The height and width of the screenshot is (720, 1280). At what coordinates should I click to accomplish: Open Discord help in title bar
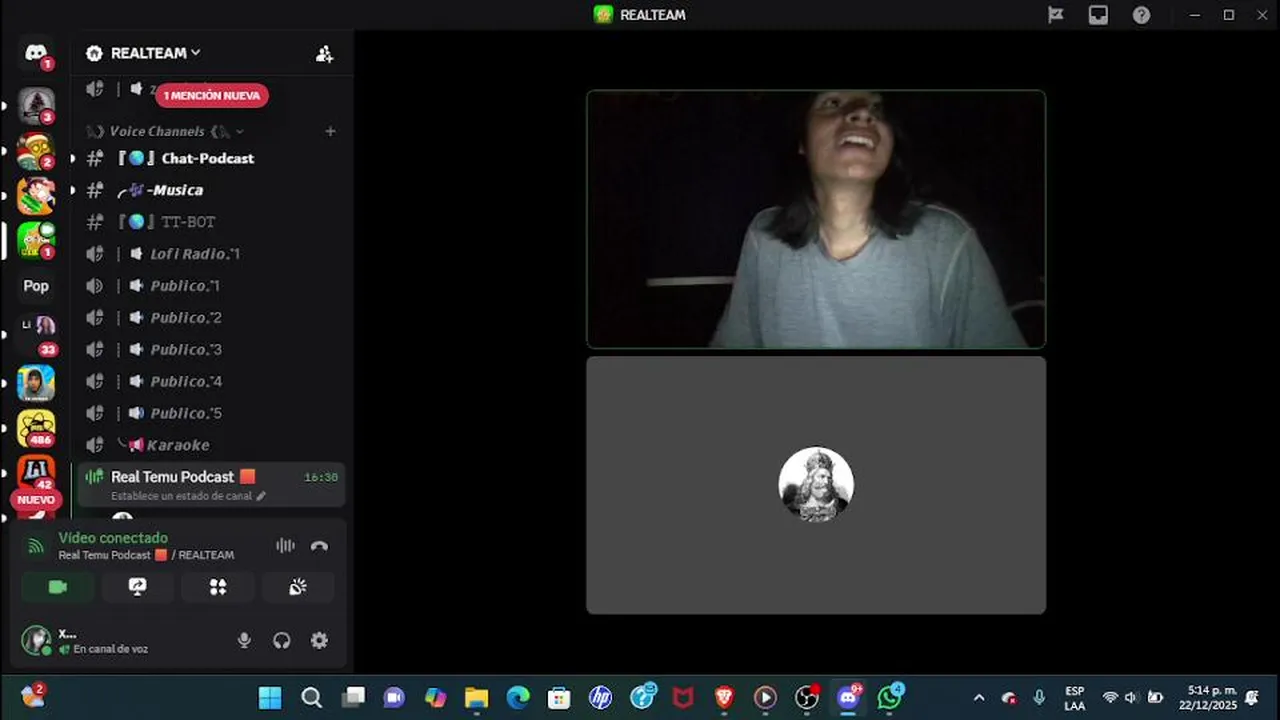1141,15
